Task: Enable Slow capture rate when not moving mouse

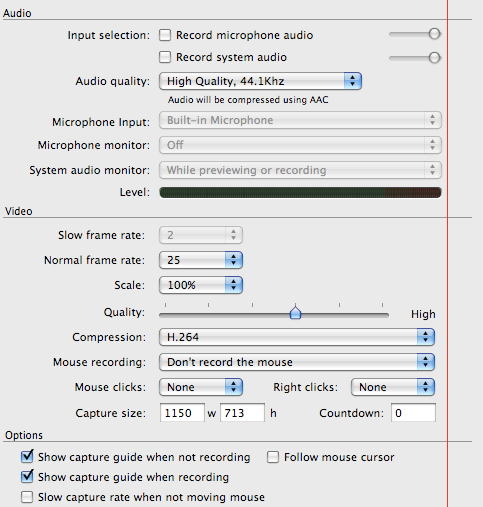Action: (x=27, y=497)
